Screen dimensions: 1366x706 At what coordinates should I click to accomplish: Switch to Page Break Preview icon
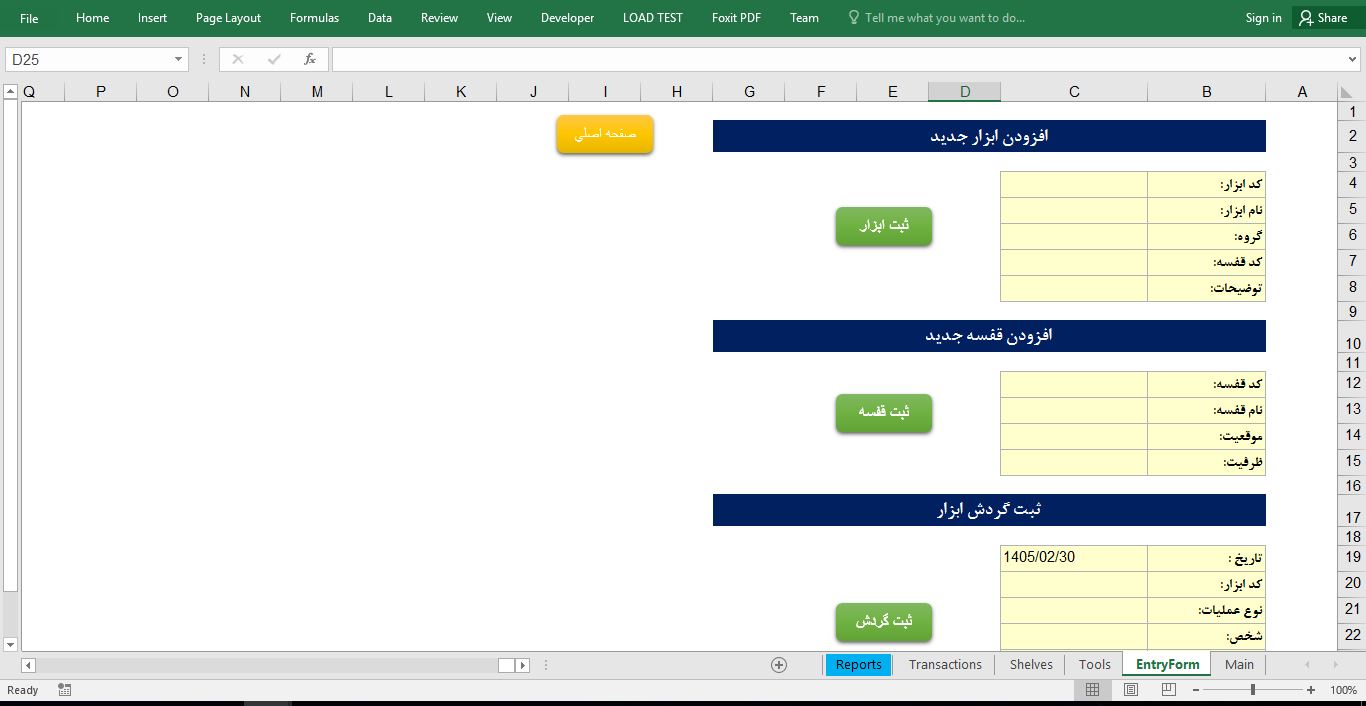click(1170, 690)
